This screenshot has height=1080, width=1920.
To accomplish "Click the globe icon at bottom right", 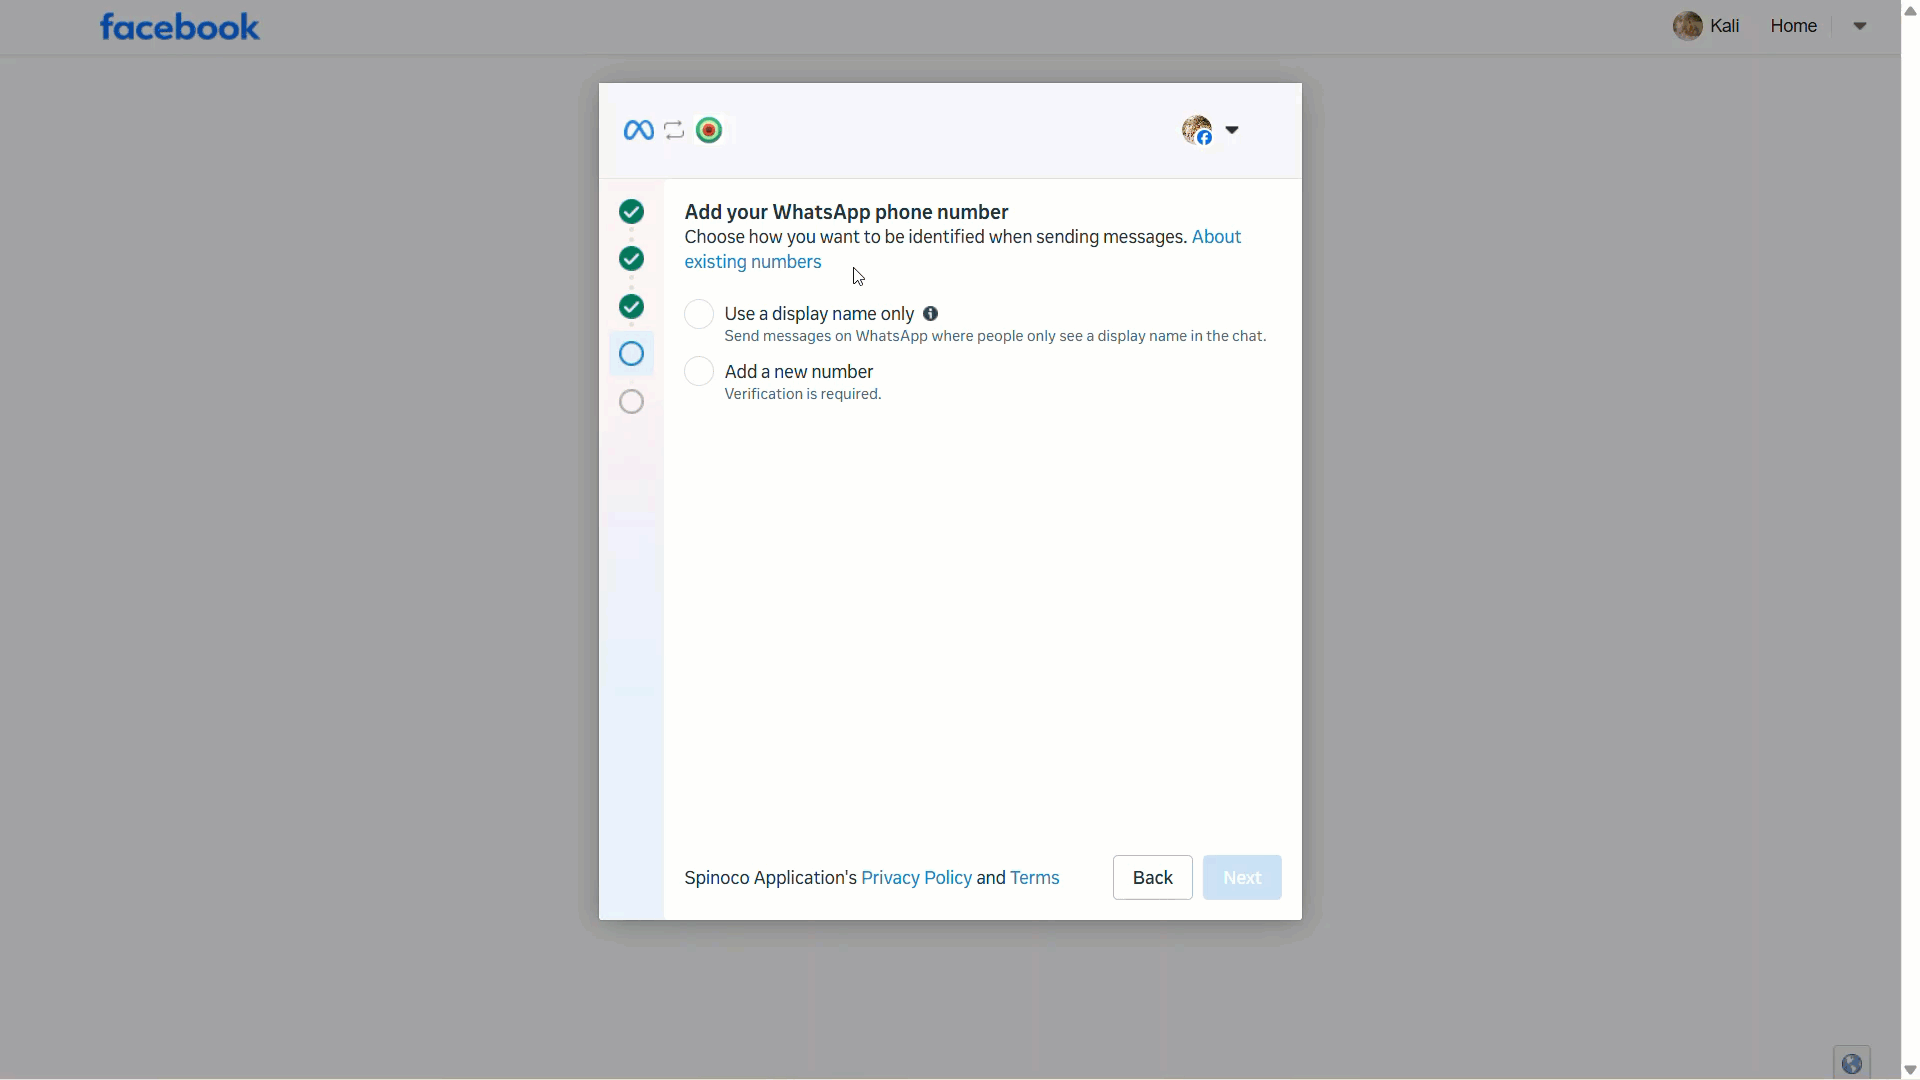I will coord(1851,1064).
